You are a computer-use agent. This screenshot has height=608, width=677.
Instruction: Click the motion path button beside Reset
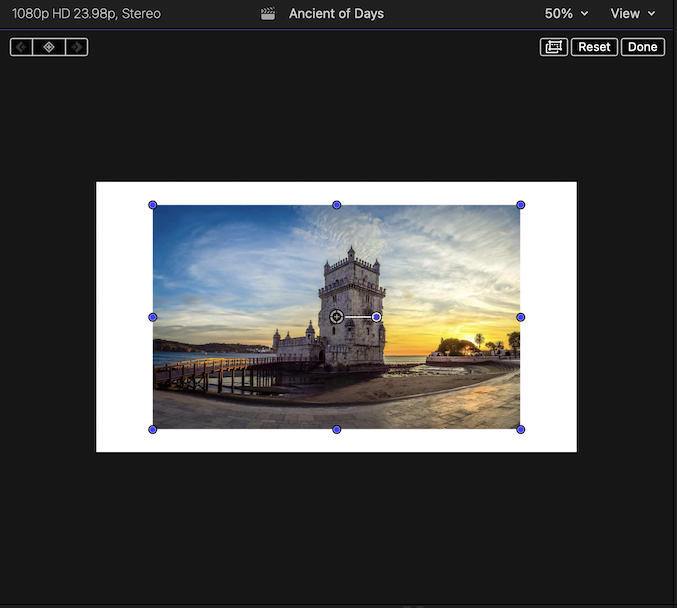pyautogui.click(x=554, y=47)
